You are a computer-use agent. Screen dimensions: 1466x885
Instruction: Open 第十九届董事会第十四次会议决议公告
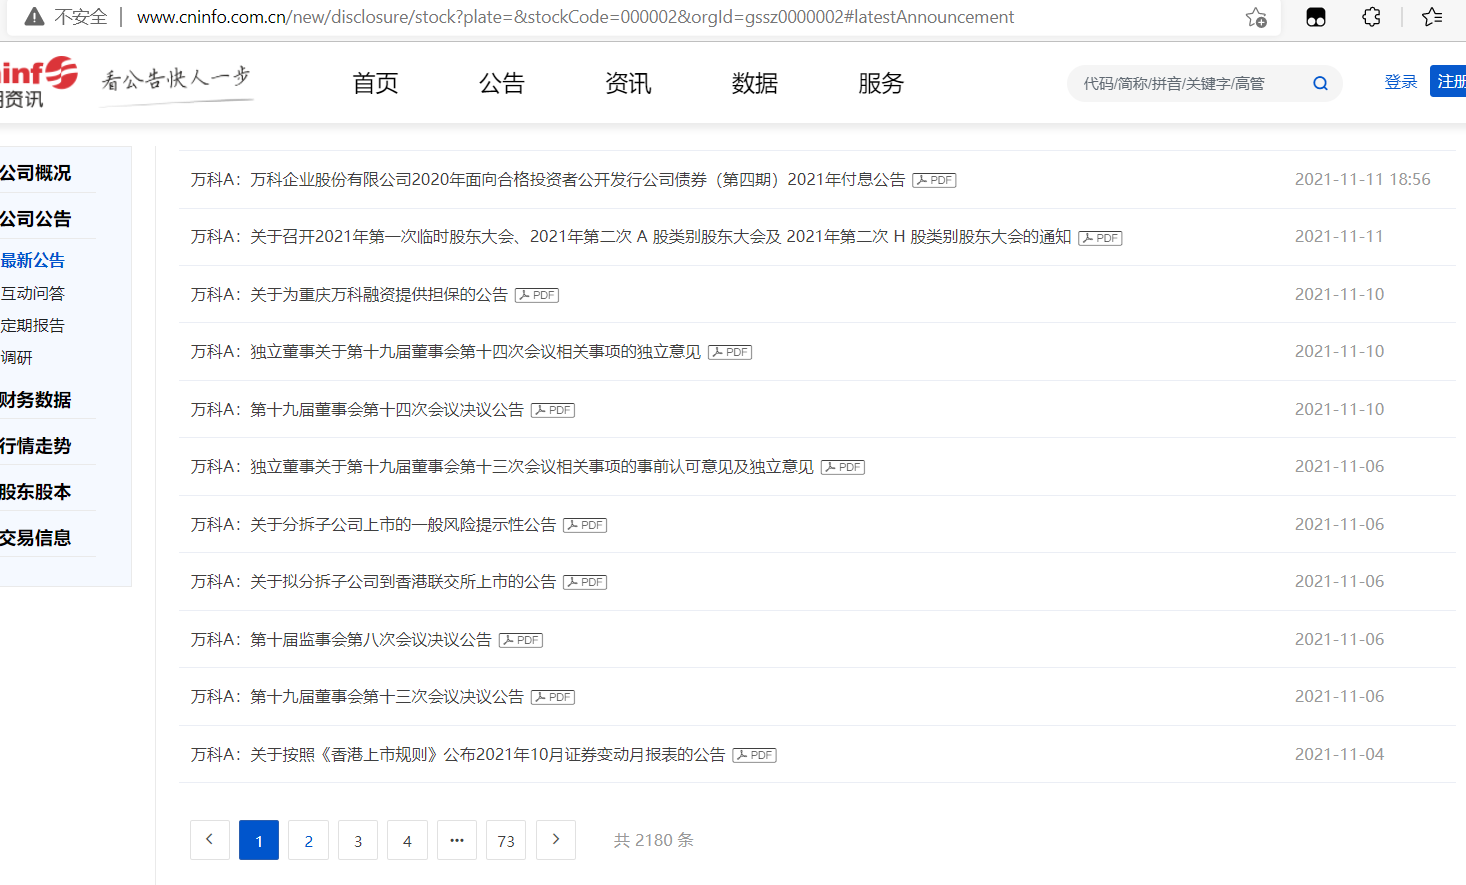tap(357, 410)
